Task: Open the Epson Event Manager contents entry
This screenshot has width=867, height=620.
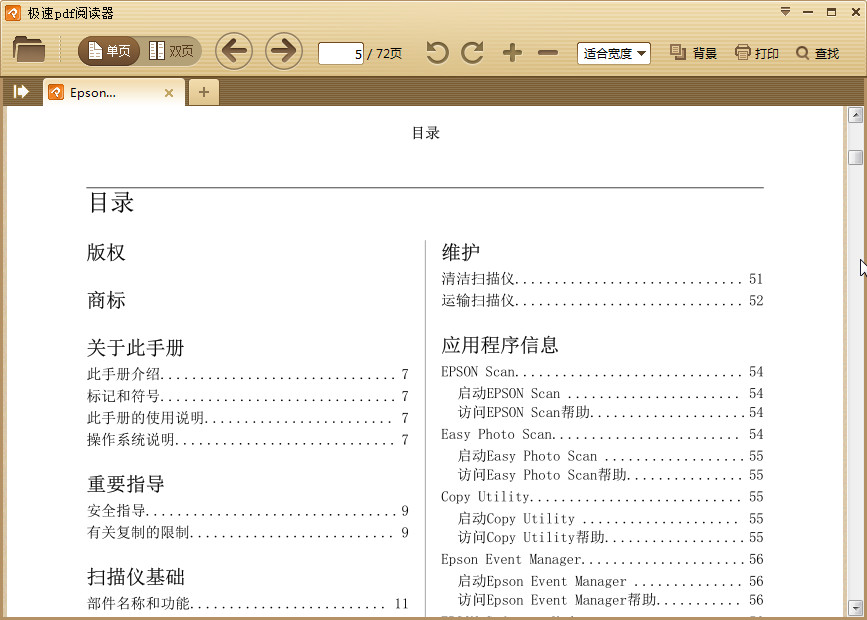Action: [x=602, y=559]
